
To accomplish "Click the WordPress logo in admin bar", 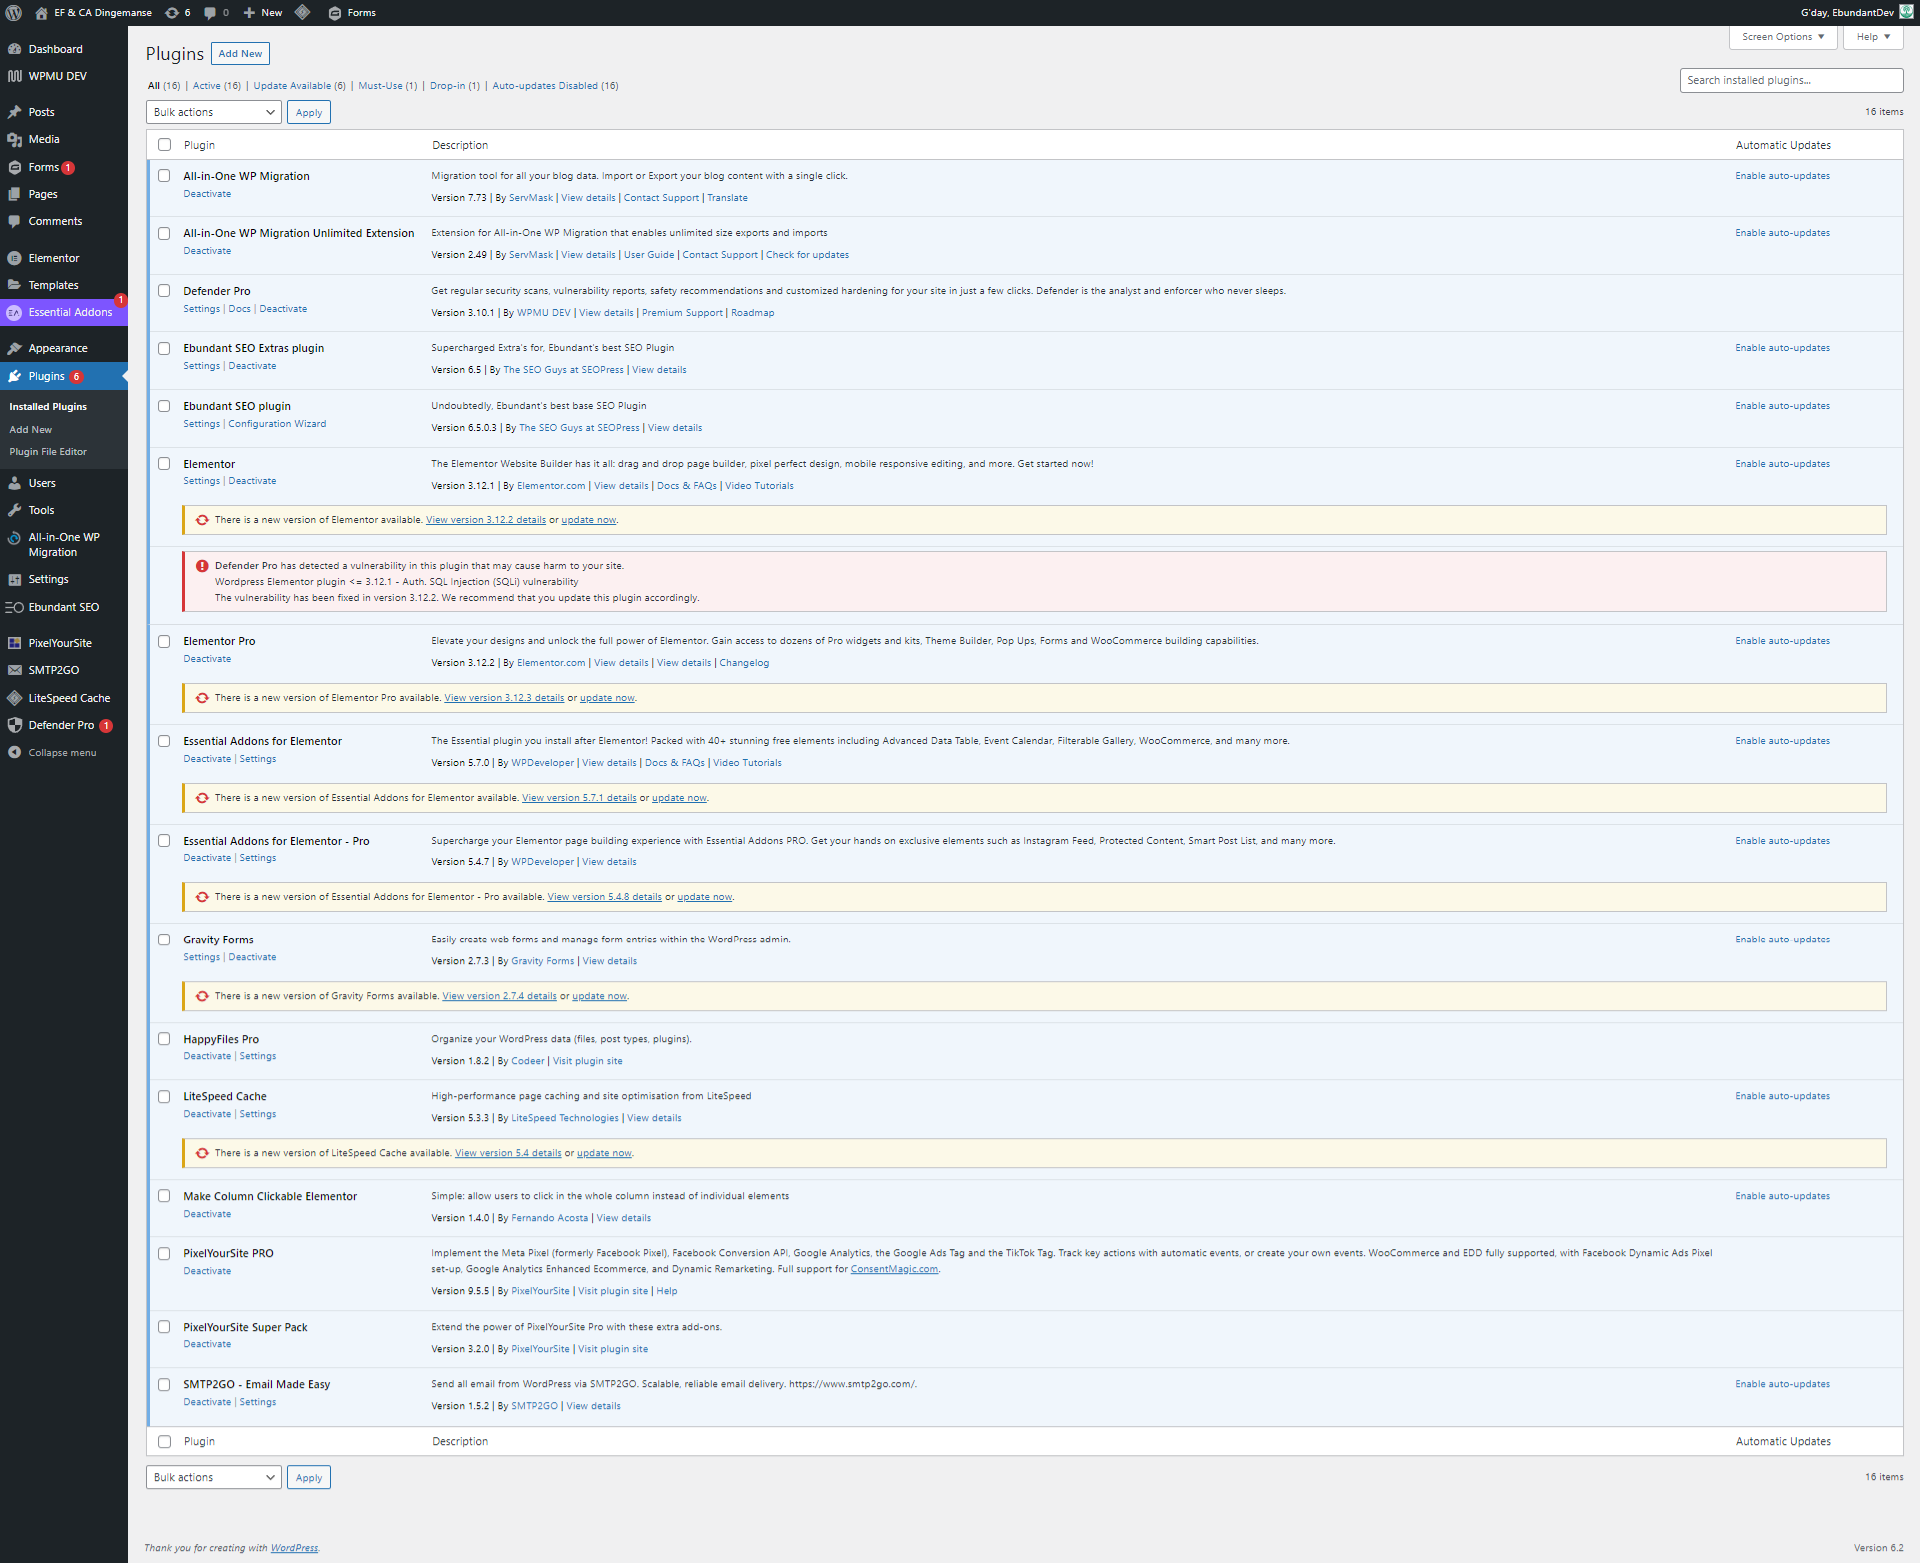I will (14, 13).
